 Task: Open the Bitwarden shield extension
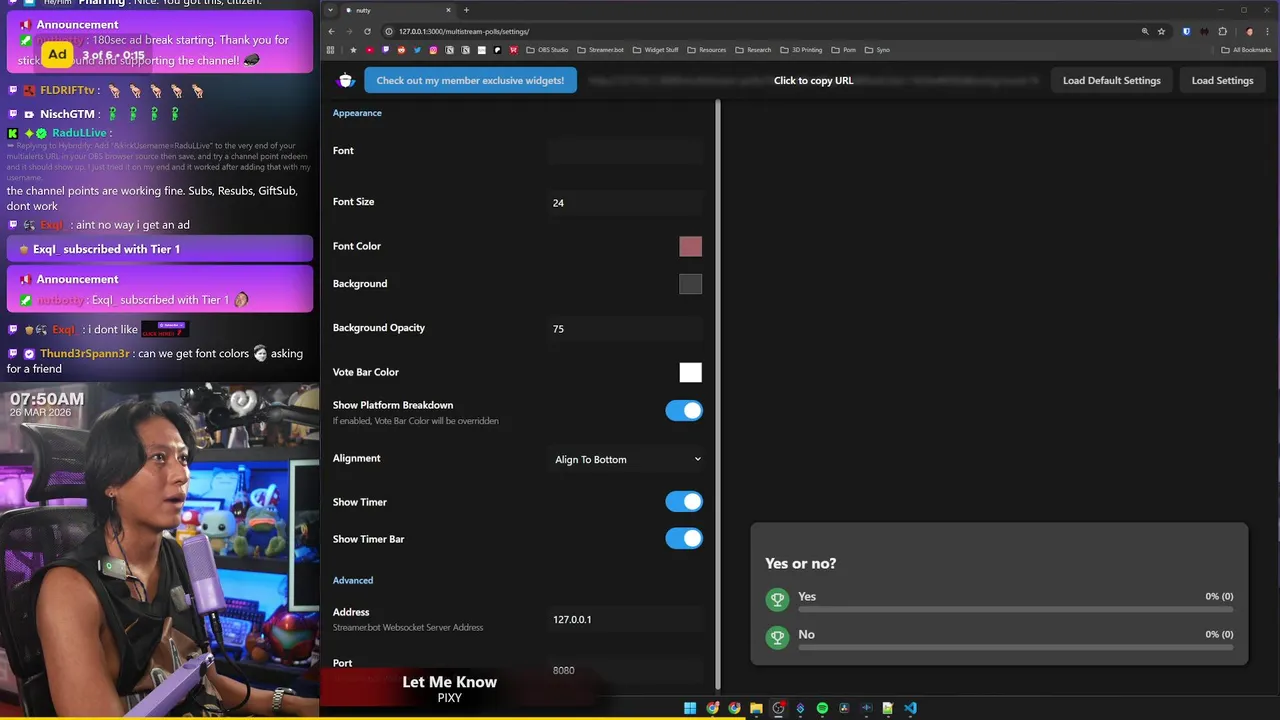[x=1187, y=31]
